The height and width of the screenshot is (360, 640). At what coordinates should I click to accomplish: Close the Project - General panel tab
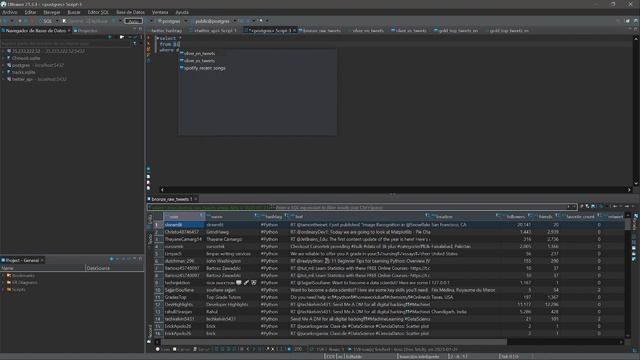click(x=42, y=260)
